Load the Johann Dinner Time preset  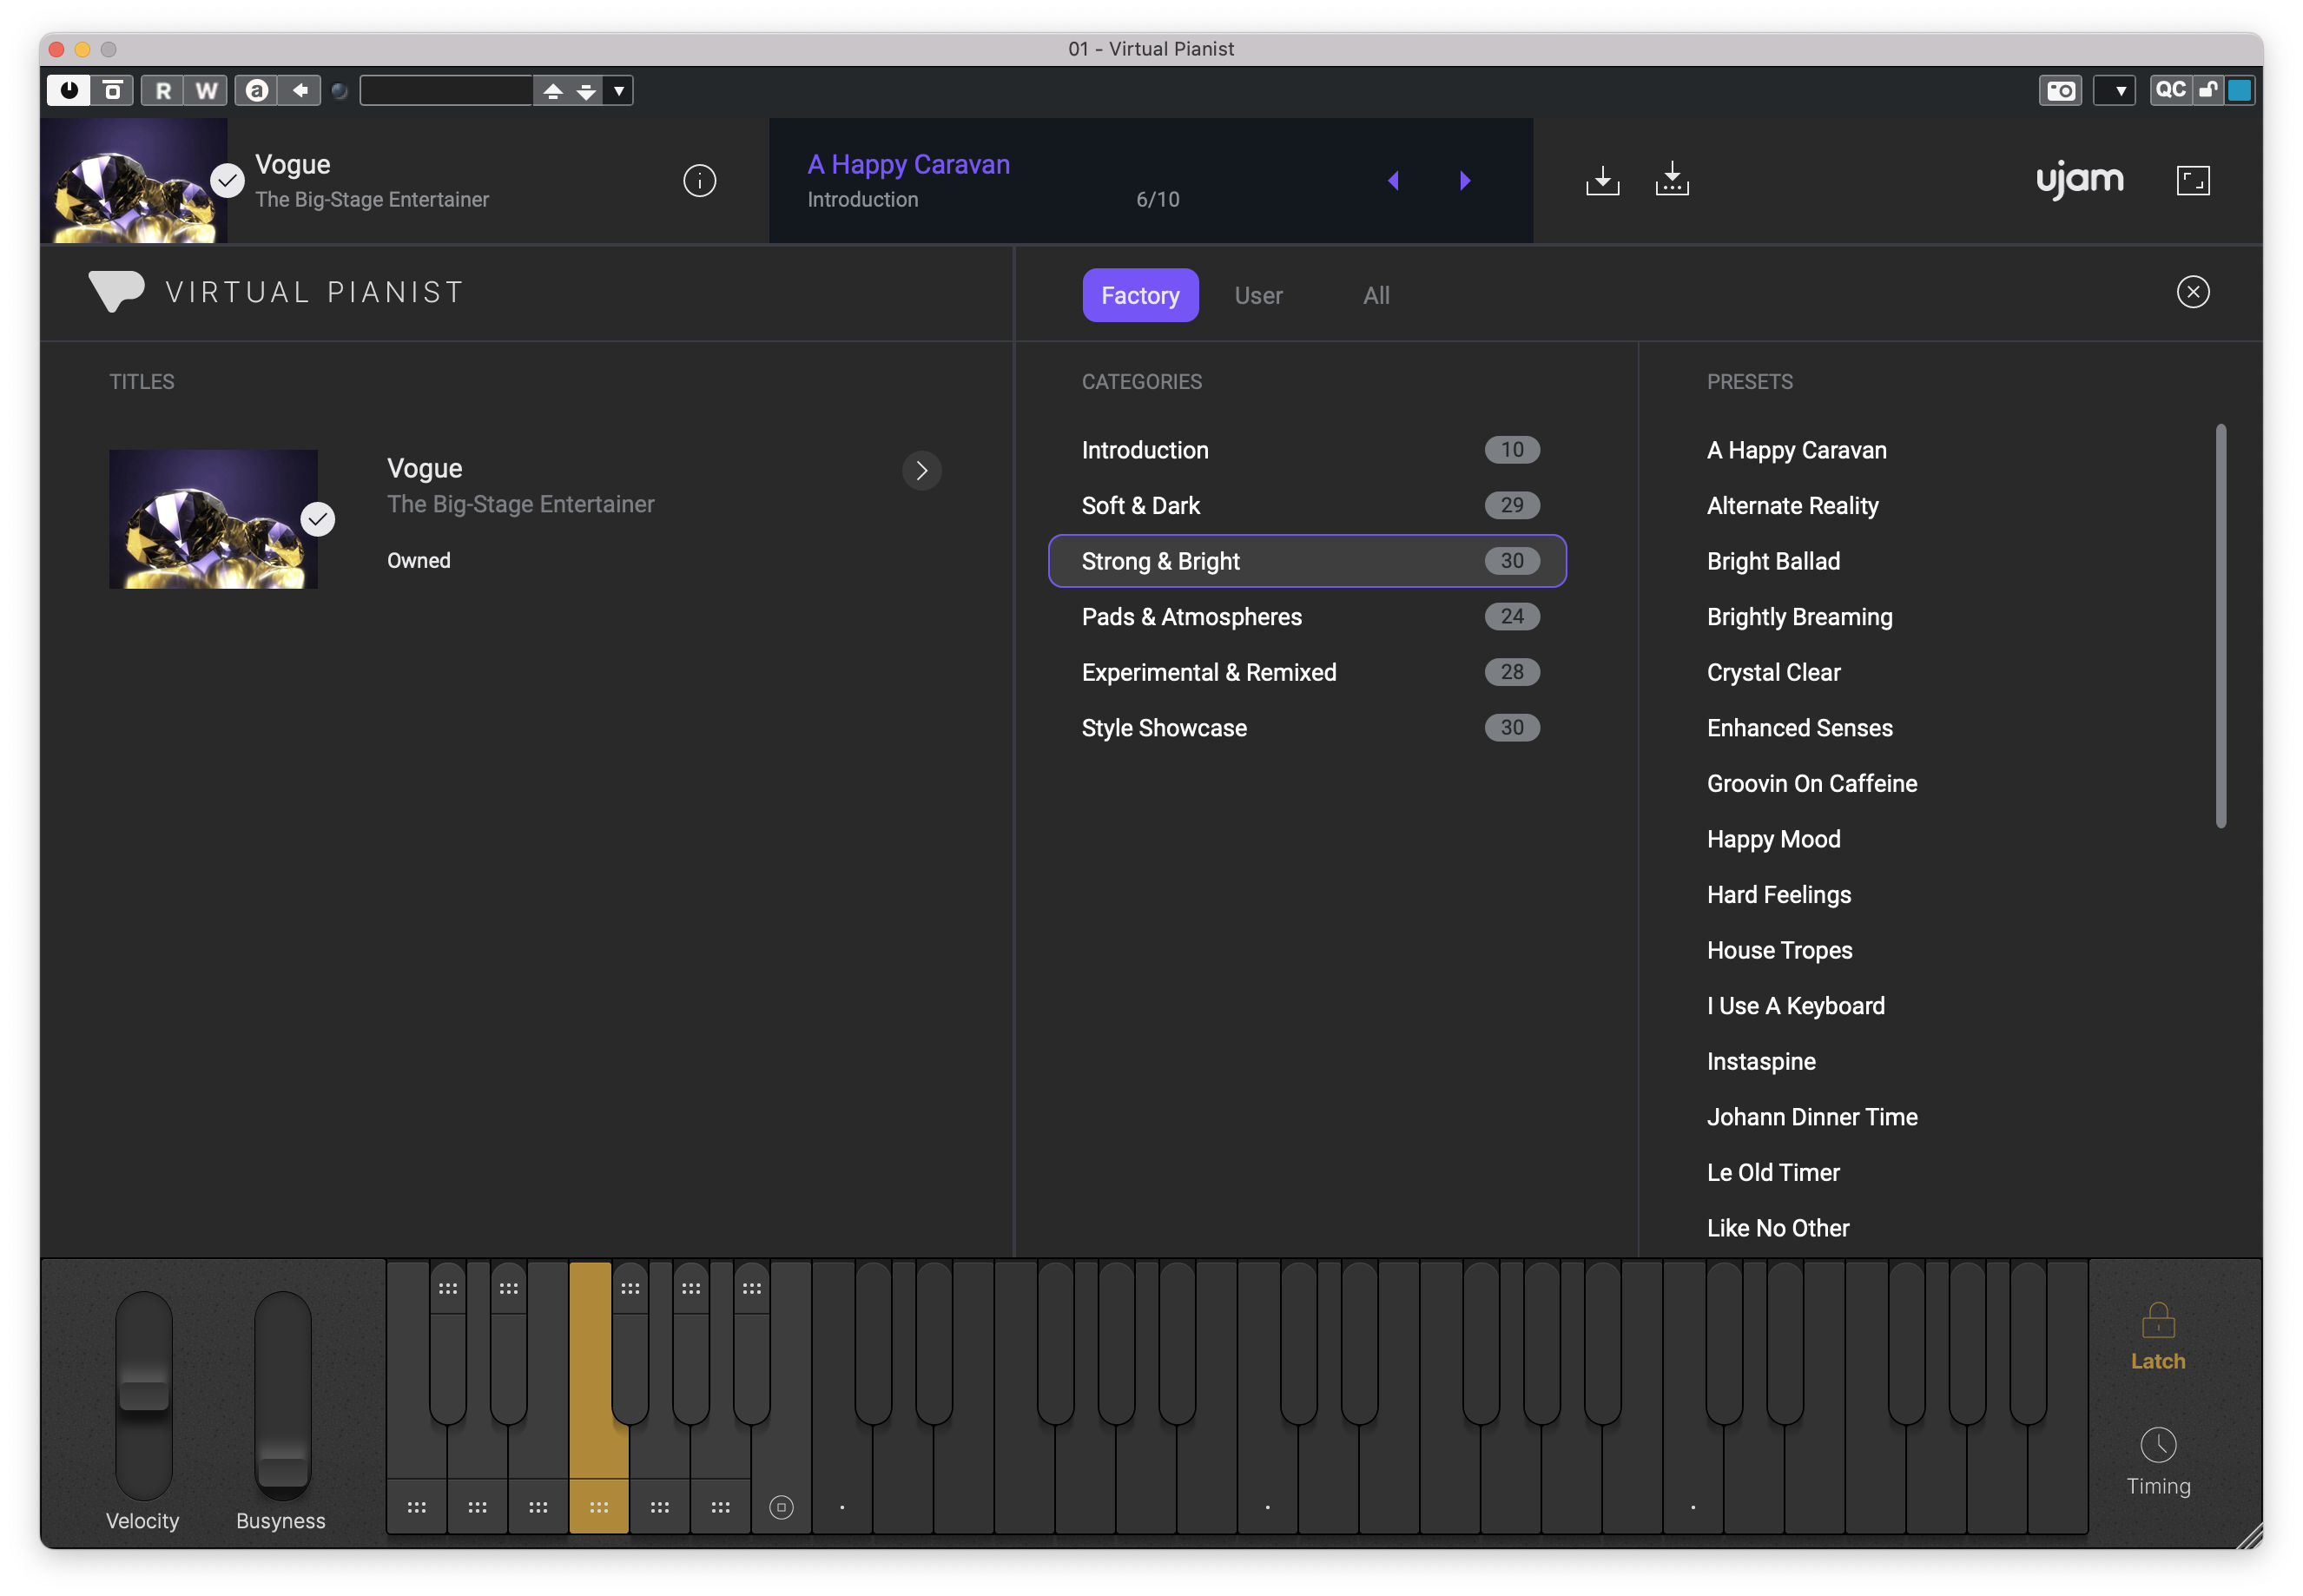[x=1811, y=1117]
